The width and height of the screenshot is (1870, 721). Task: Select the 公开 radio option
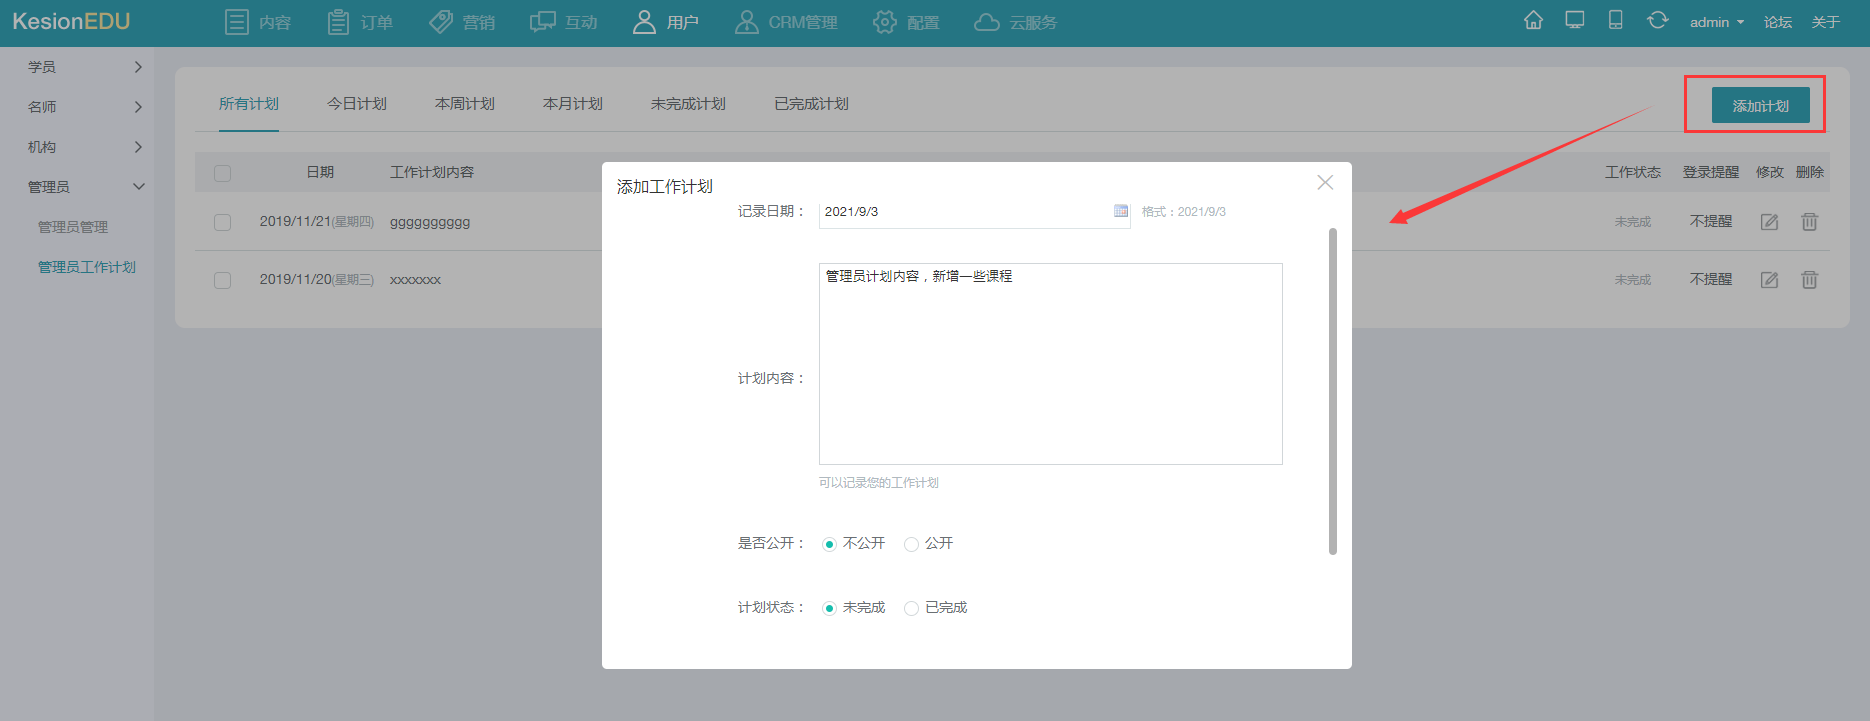[911, 544]
